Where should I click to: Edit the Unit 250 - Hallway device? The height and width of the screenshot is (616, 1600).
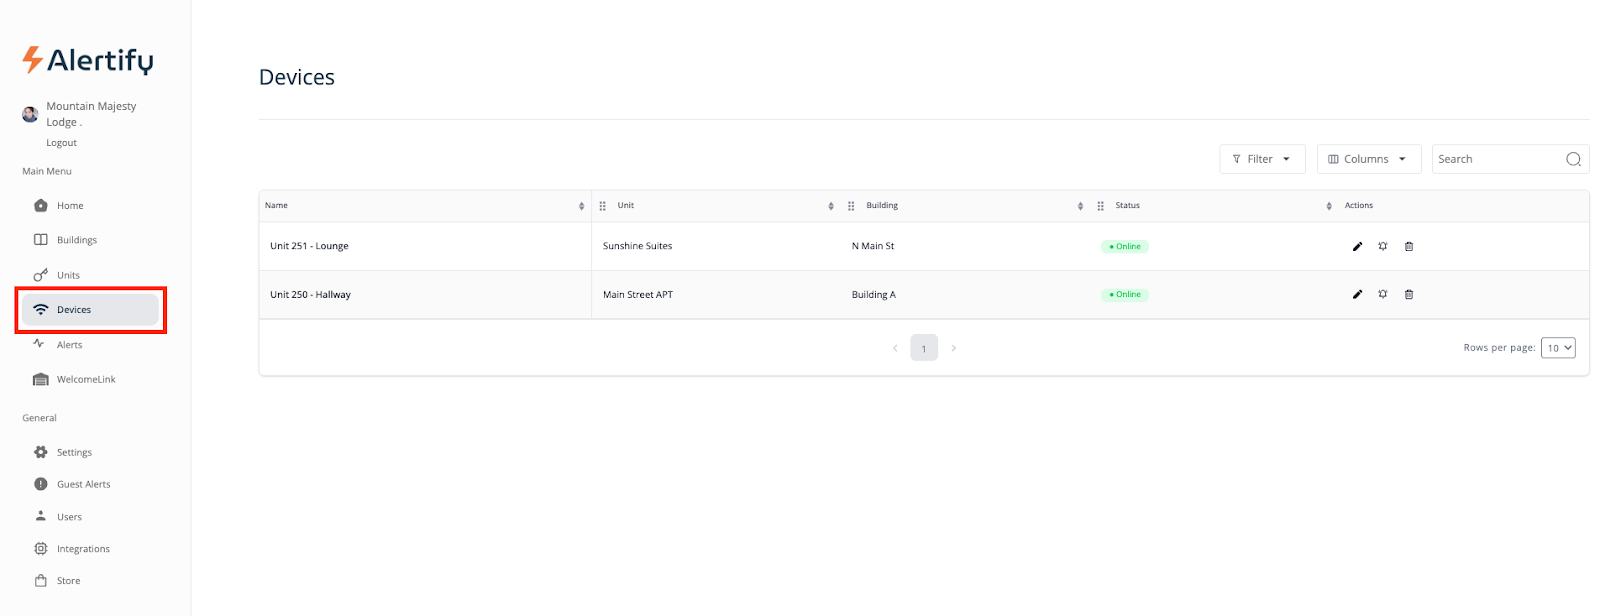(x=1357, y=294)
